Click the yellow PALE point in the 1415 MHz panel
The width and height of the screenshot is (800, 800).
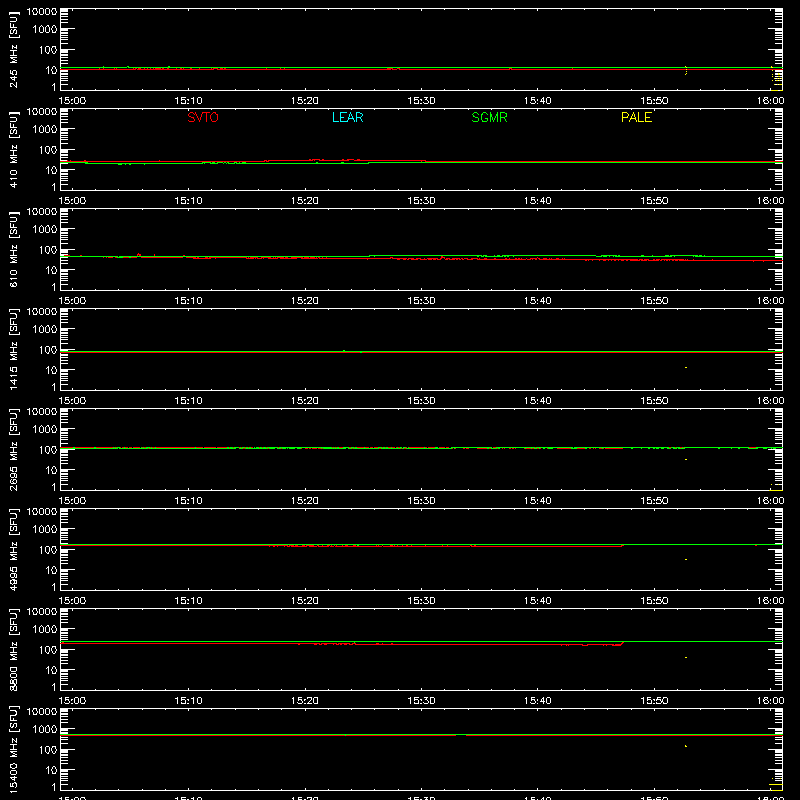686,367
